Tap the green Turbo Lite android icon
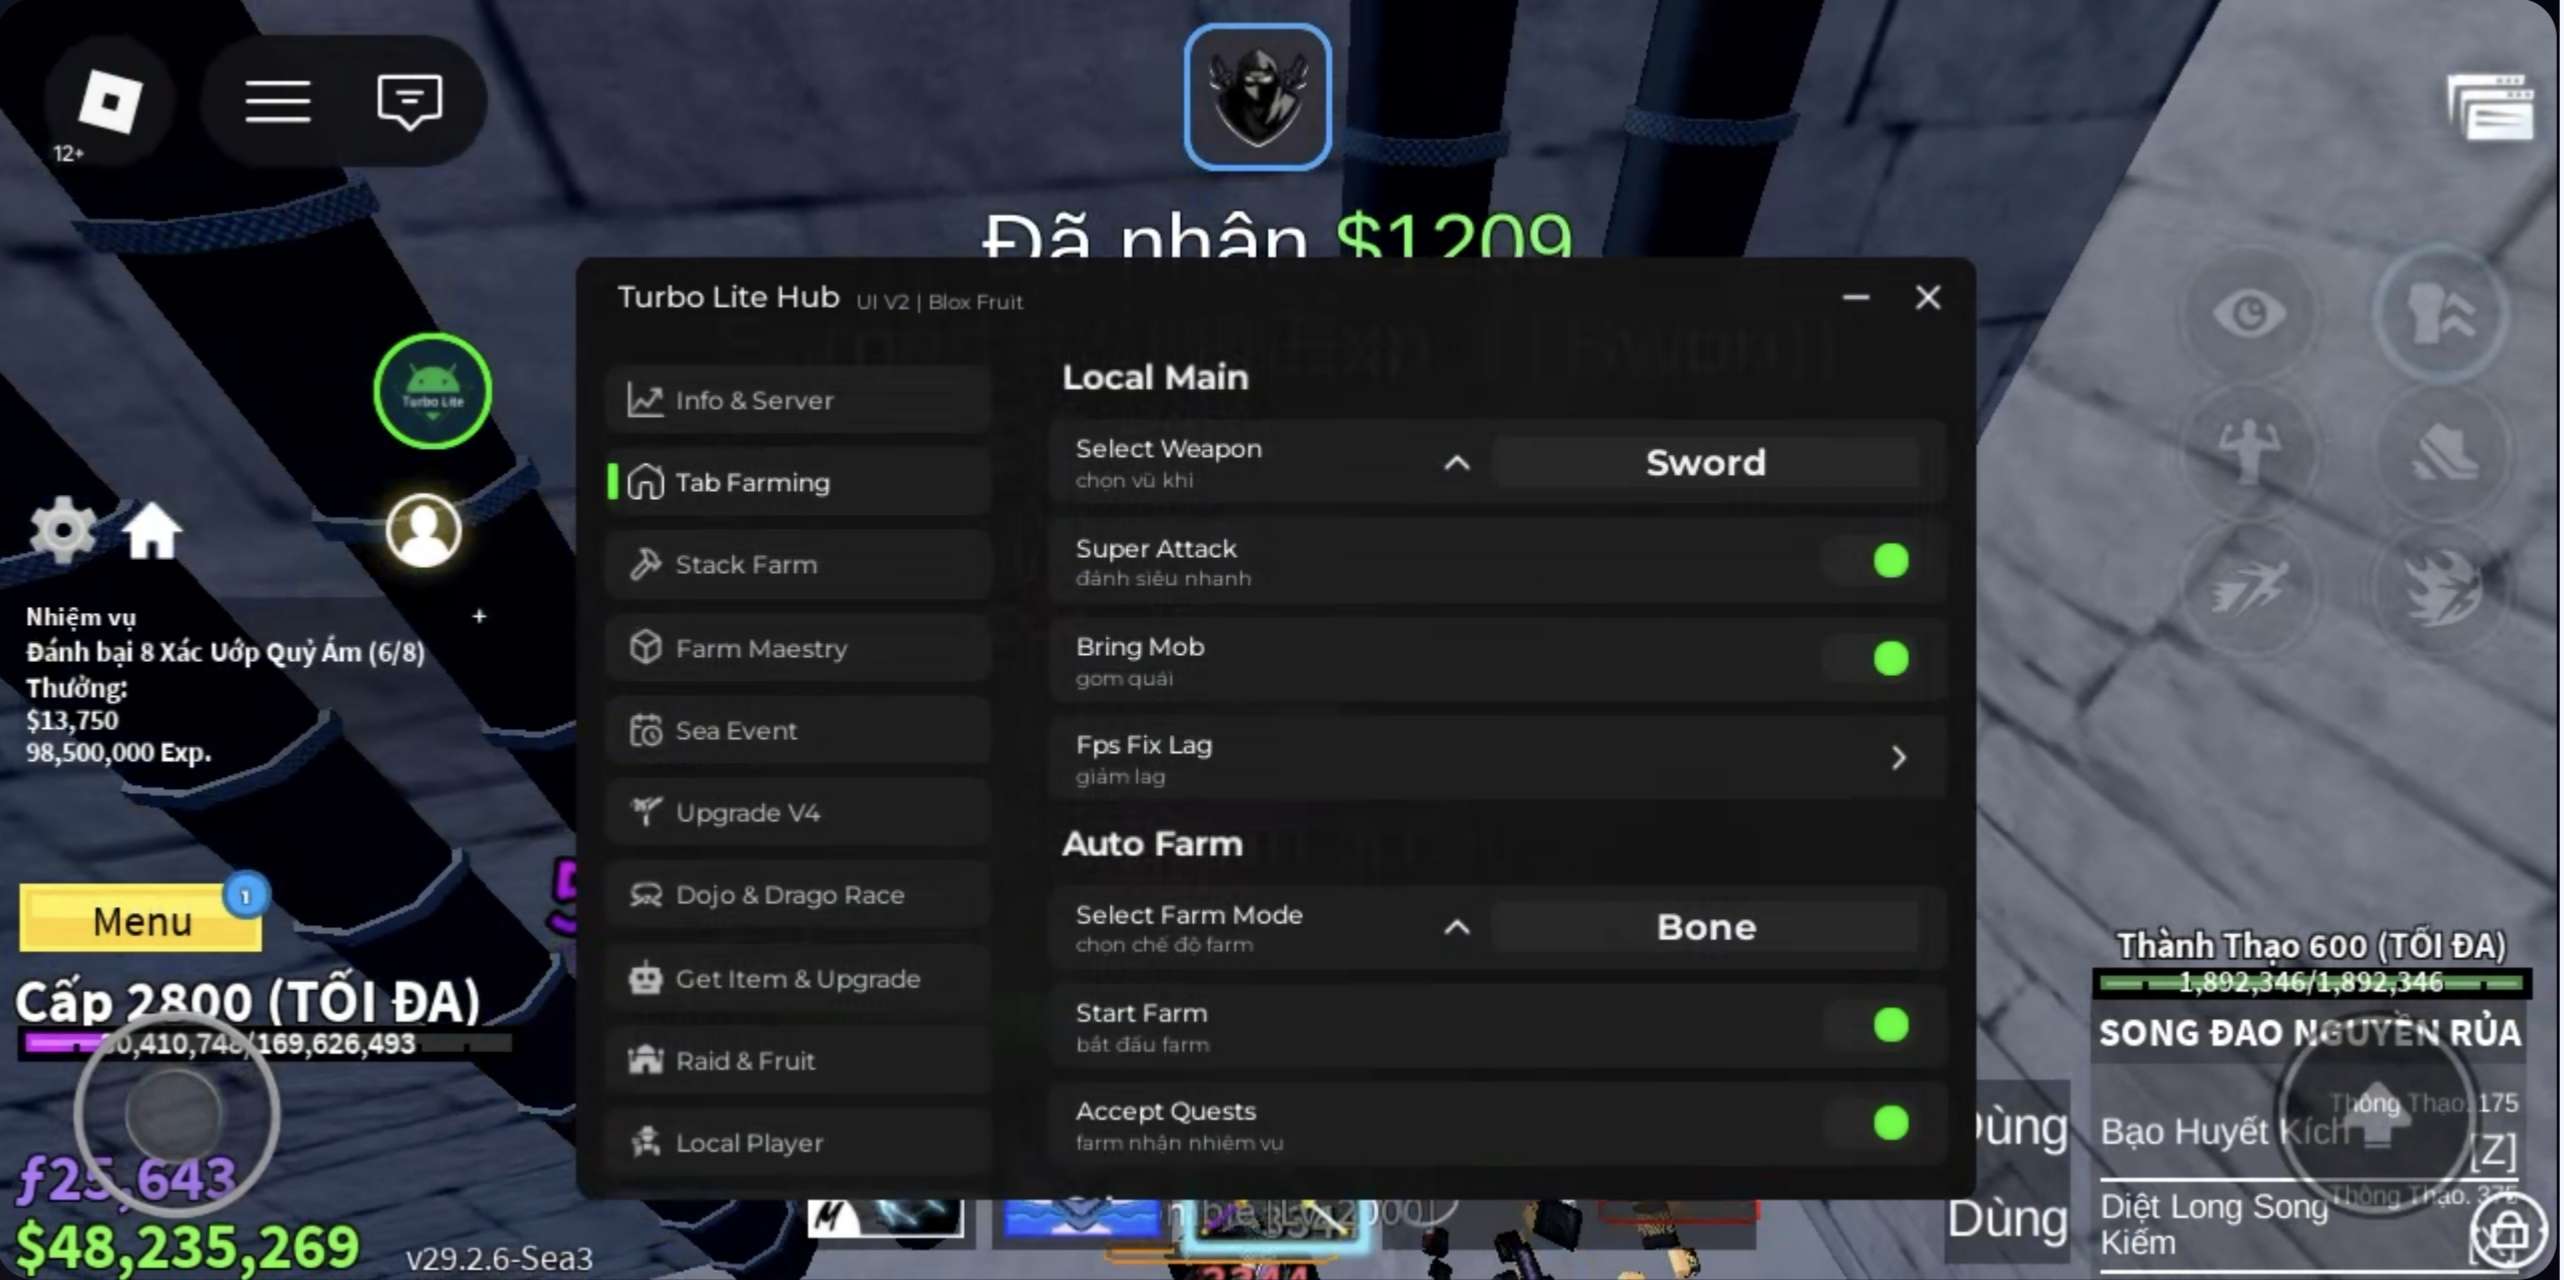 point(432,392)
